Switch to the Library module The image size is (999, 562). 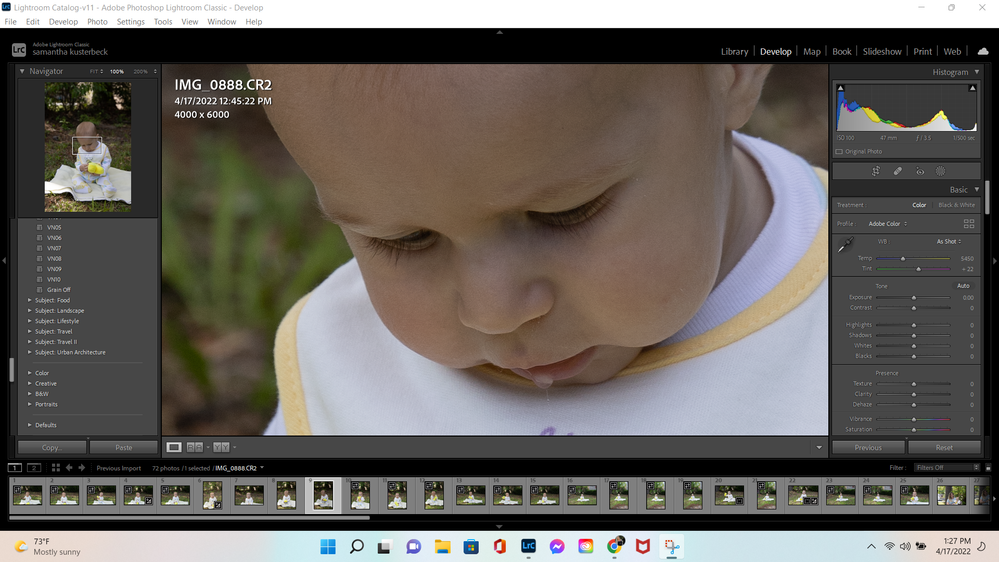[x=734, y=52]
